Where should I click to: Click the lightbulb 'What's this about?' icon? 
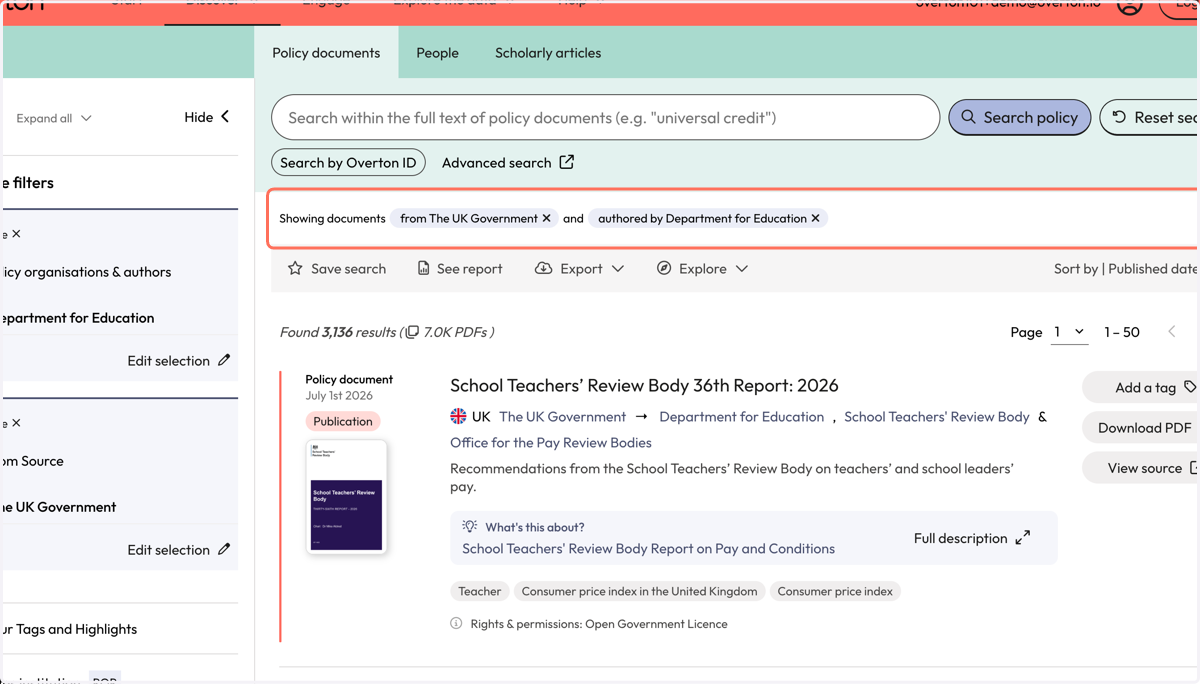coord(469,527)
